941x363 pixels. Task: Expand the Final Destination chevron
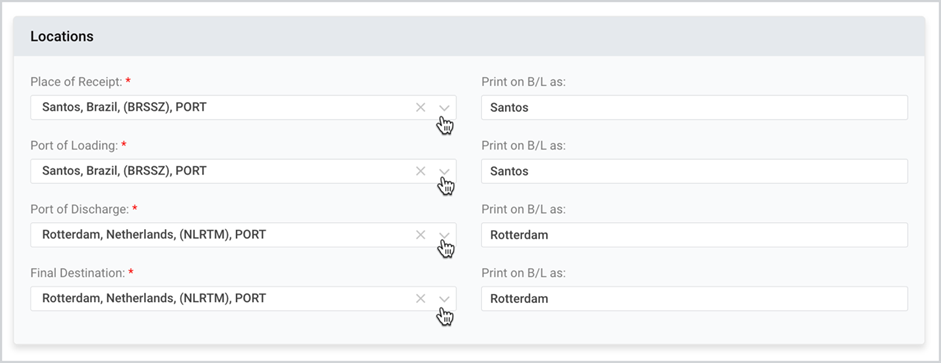(444, 299)
